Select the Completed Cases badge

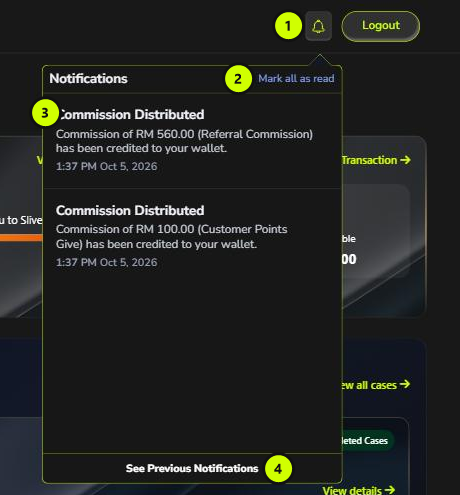click(x=367, y=441)
